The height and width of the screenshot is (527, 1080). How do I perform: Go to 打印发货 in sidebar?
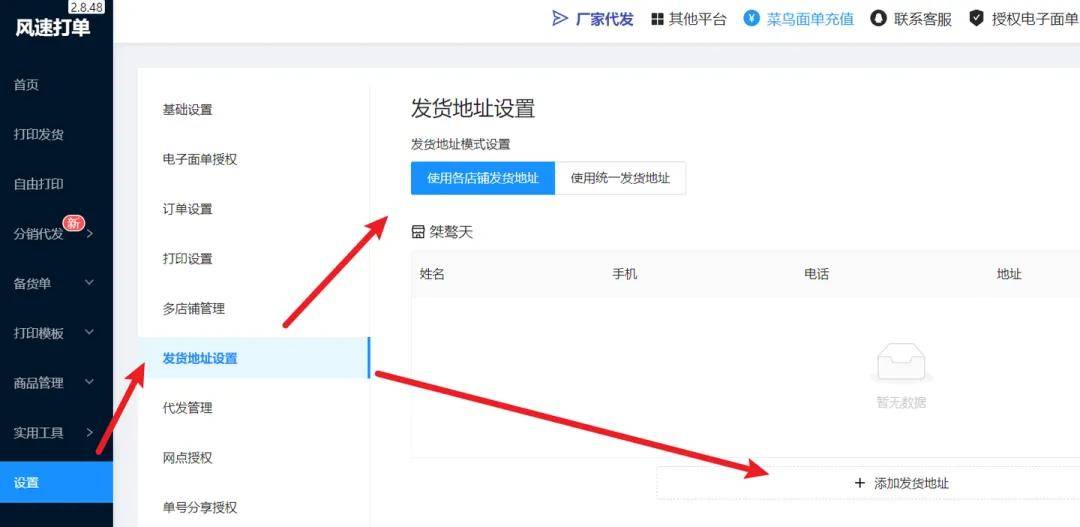pyautogui.click(x=39, y=134)
